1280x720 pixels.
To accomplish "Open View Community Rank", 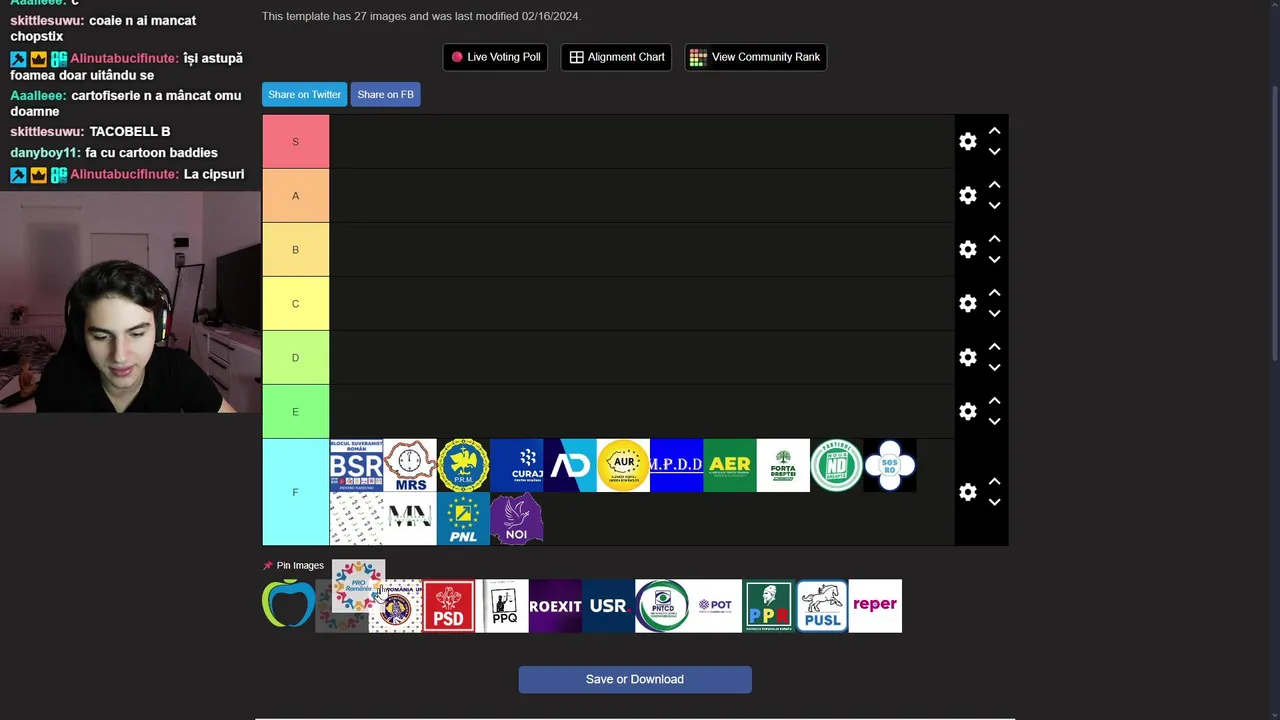I will click(x=755, y=57).
